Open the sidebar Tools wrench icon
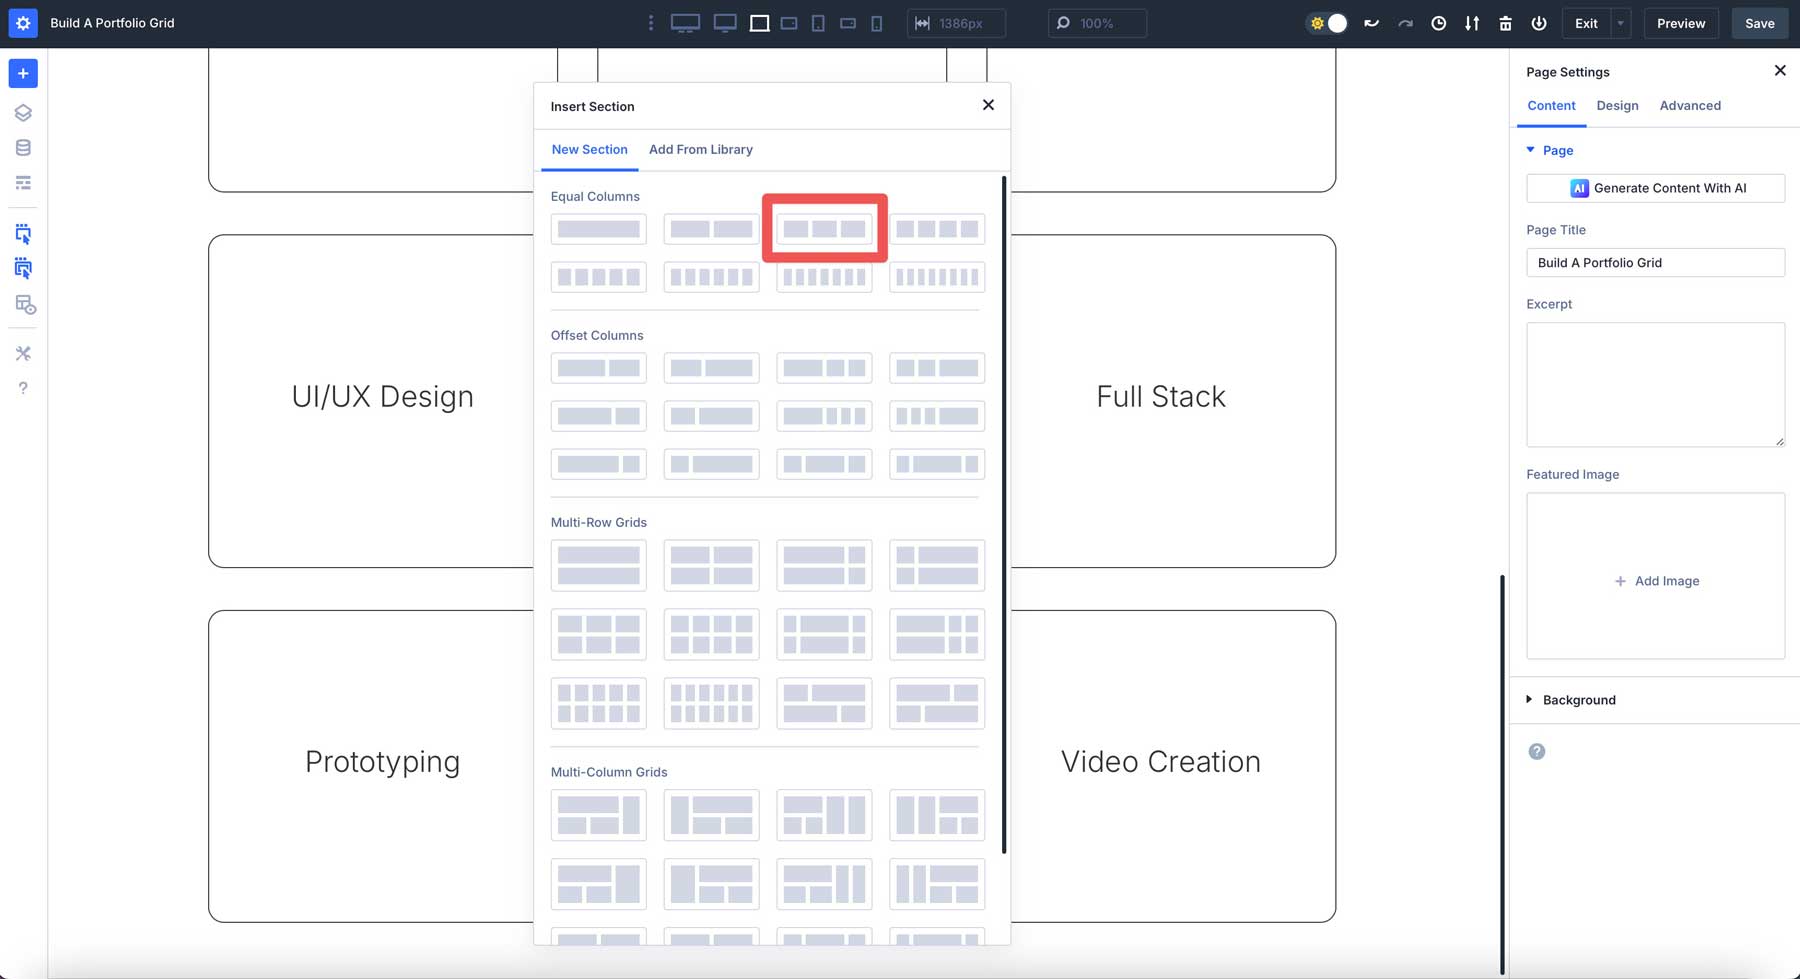The height and width of the screenshot is (979, 1800). coord(22,353)
